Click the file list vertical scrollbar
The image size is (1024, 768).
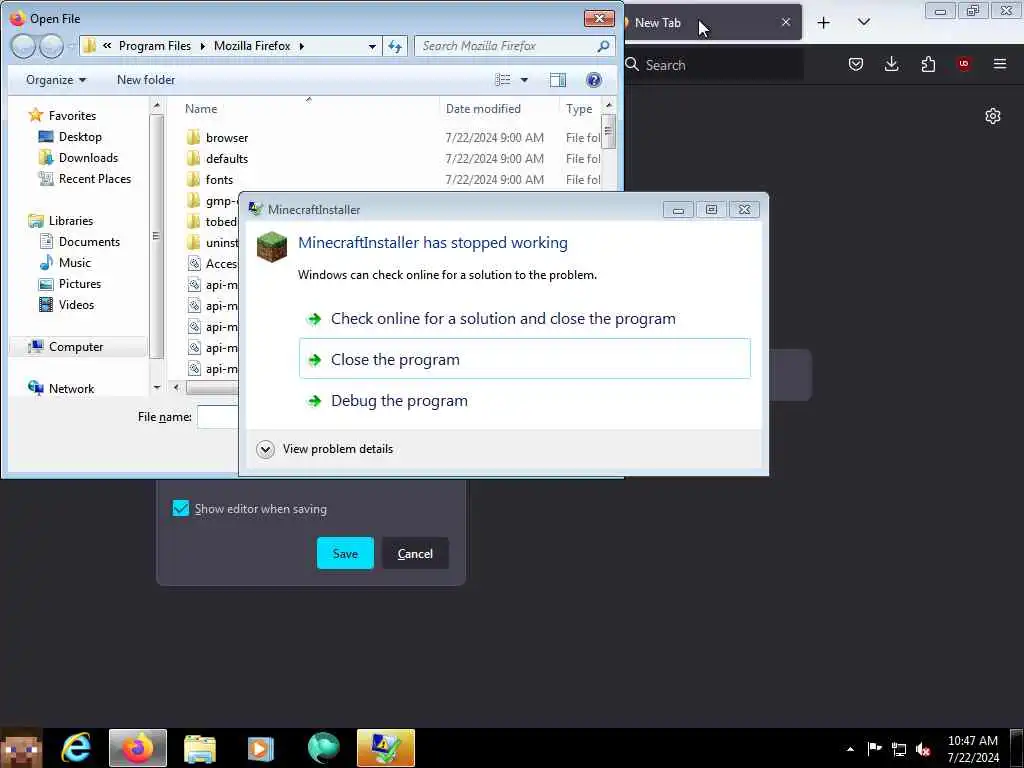pyautogui.click(x=609, y=131)
